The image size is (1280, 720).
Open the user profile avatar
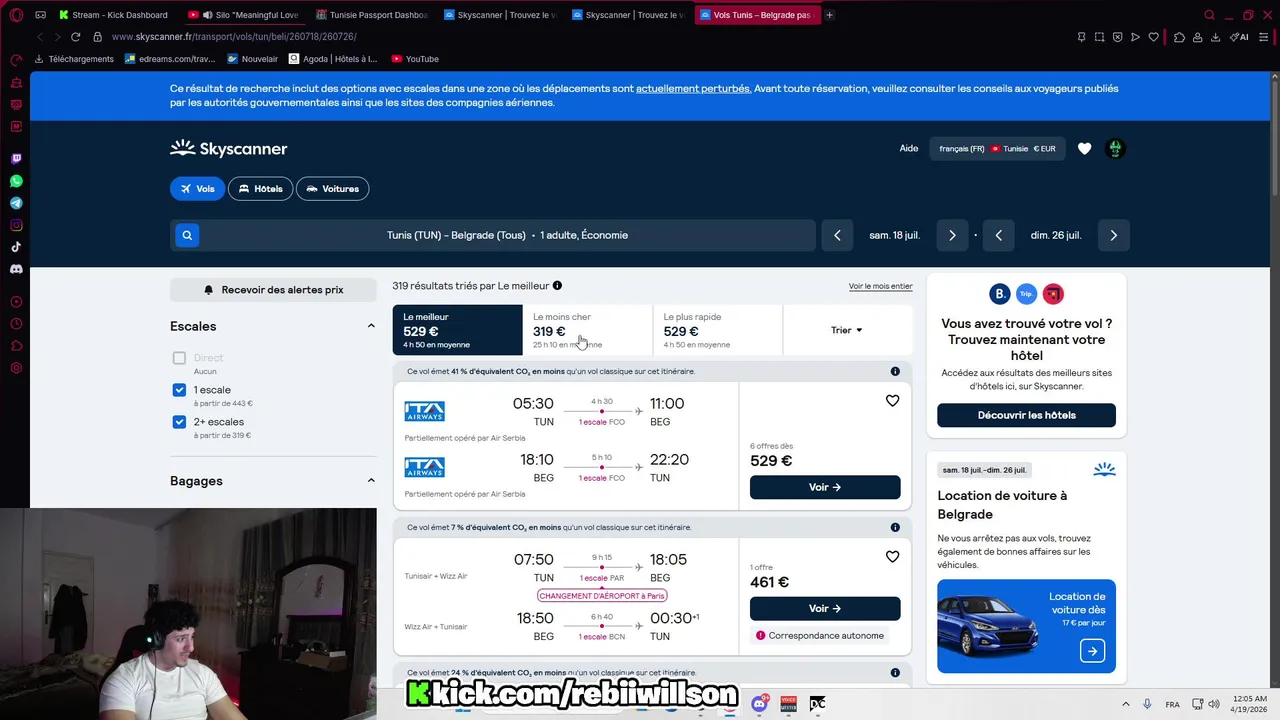pos(1116,149)
